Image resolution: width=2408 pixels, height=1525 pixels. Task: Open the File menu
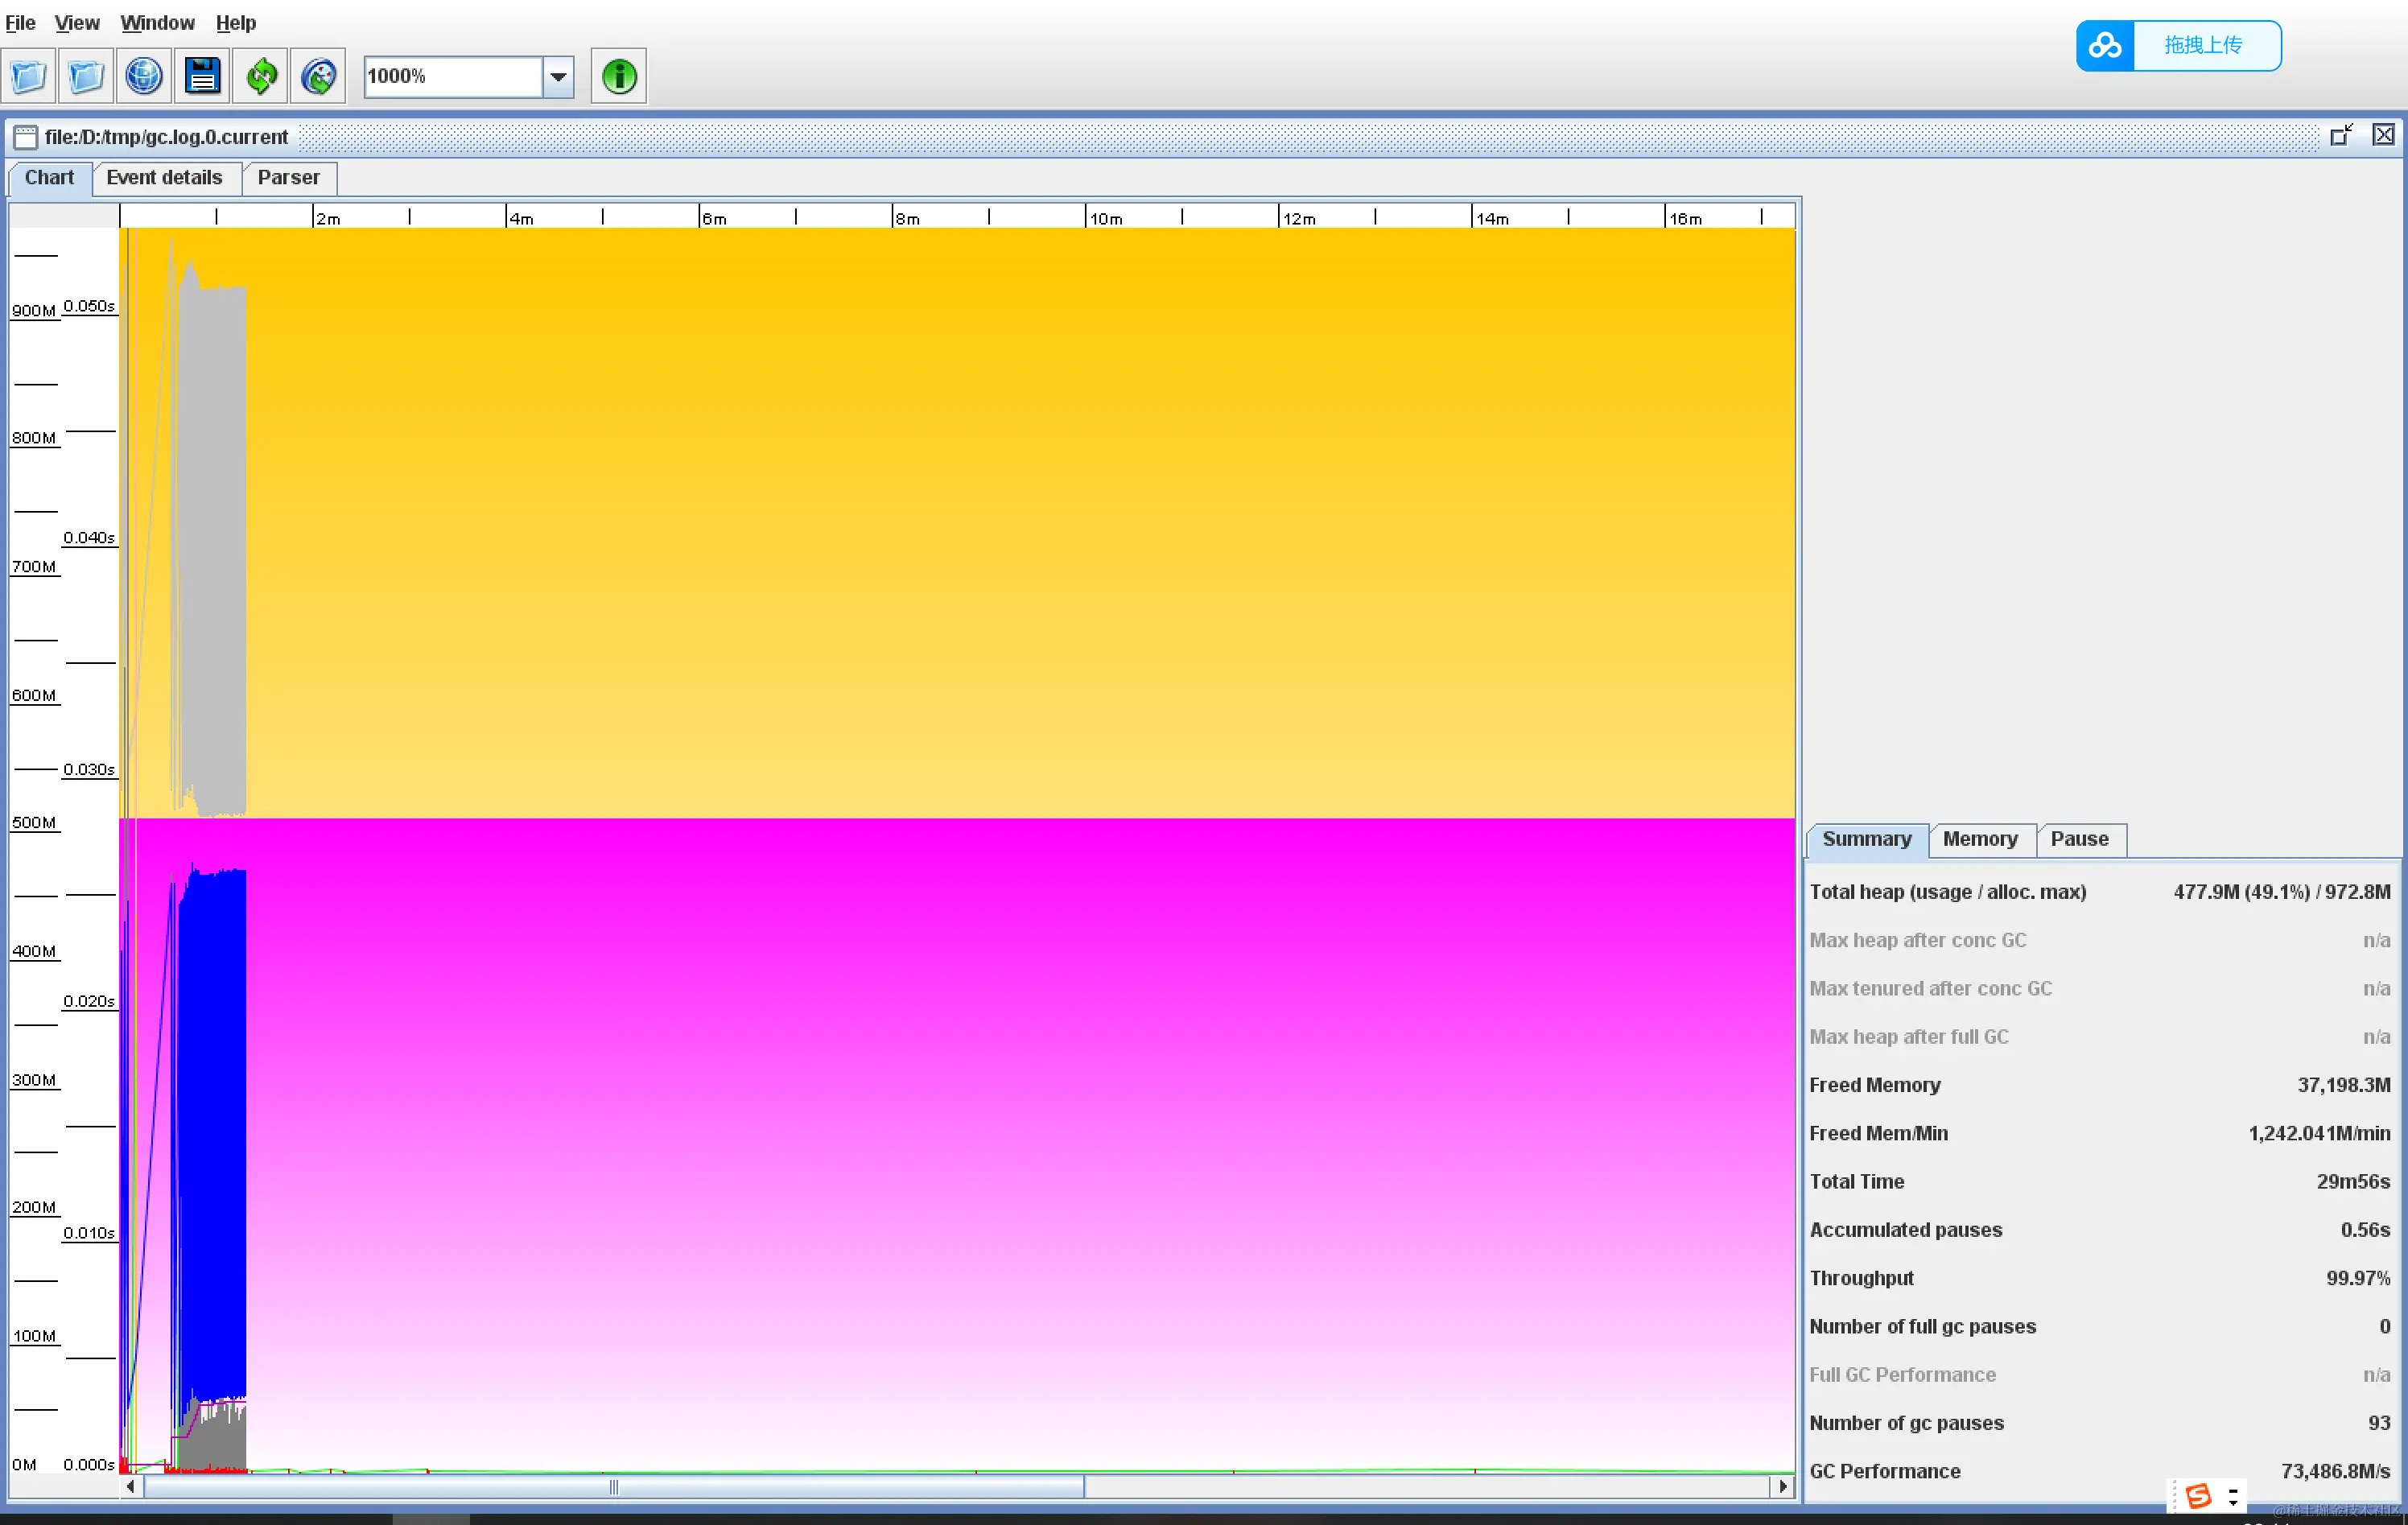(20, 22)
